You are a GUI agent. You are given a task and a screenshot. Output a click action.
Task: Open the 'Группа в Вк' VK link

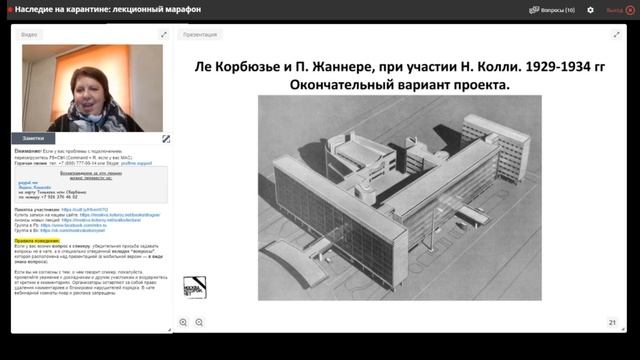73,231
